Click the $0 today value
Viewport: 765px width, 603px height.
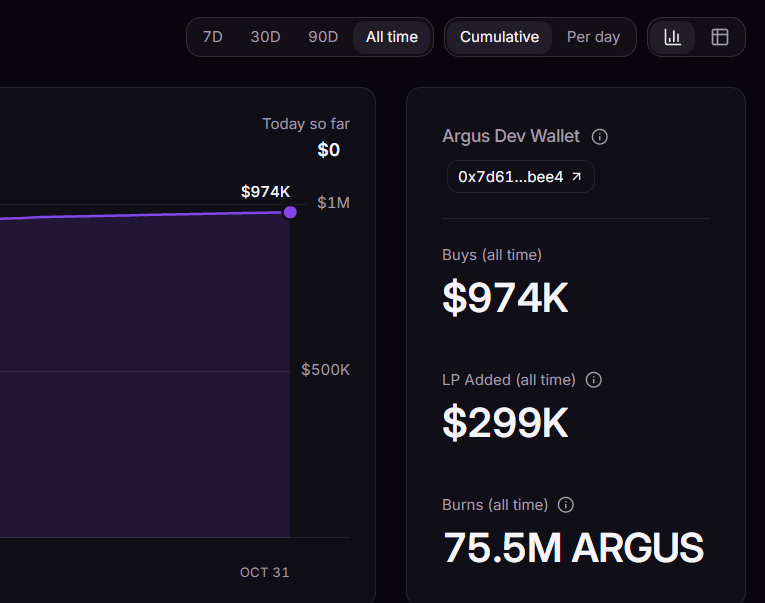(328, 150)
